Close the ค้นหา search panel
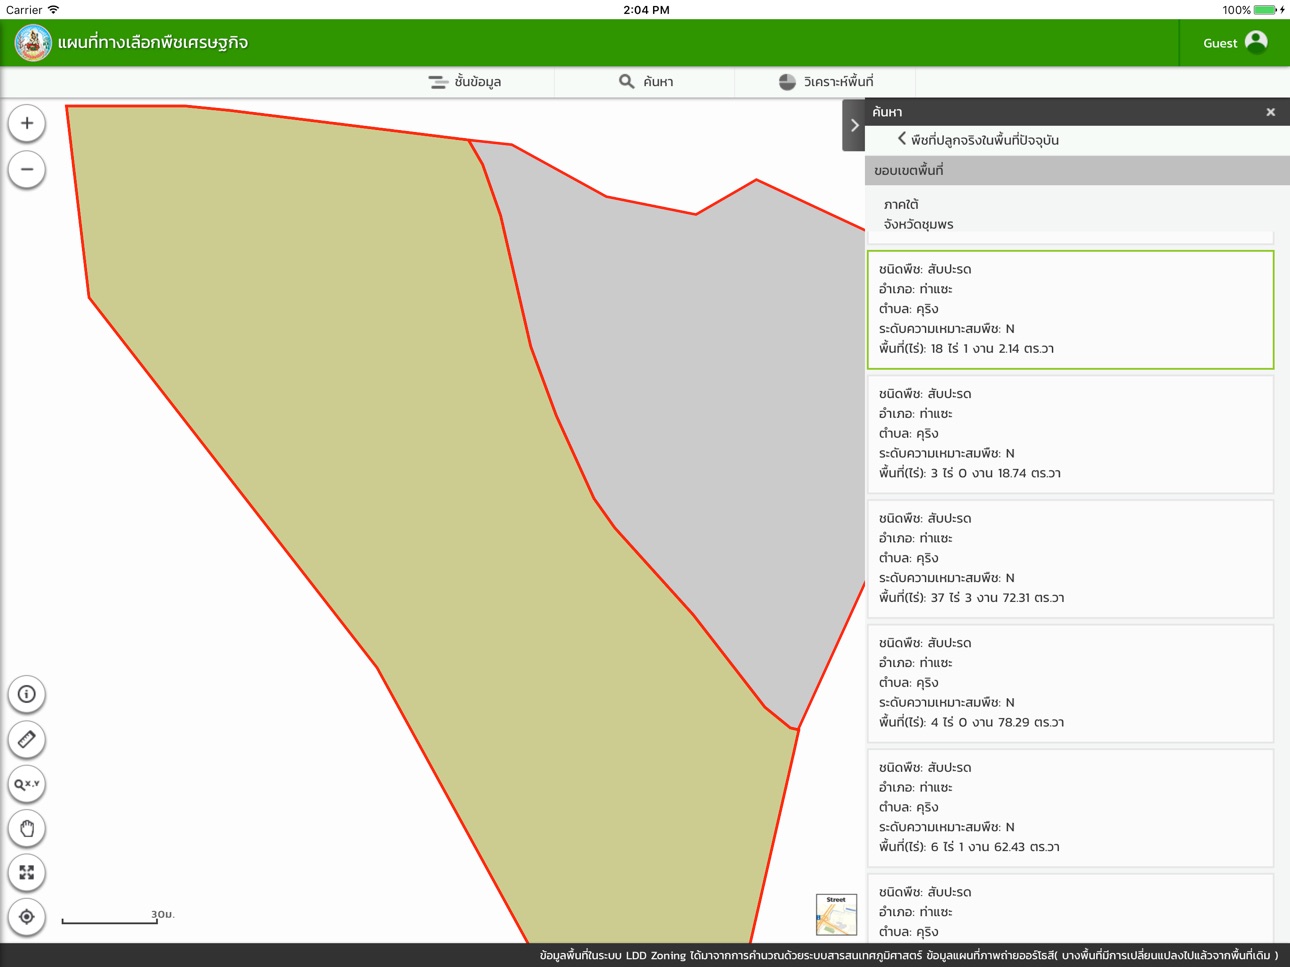Viewport: 1290px width, 967px height. click(1270, 112)
